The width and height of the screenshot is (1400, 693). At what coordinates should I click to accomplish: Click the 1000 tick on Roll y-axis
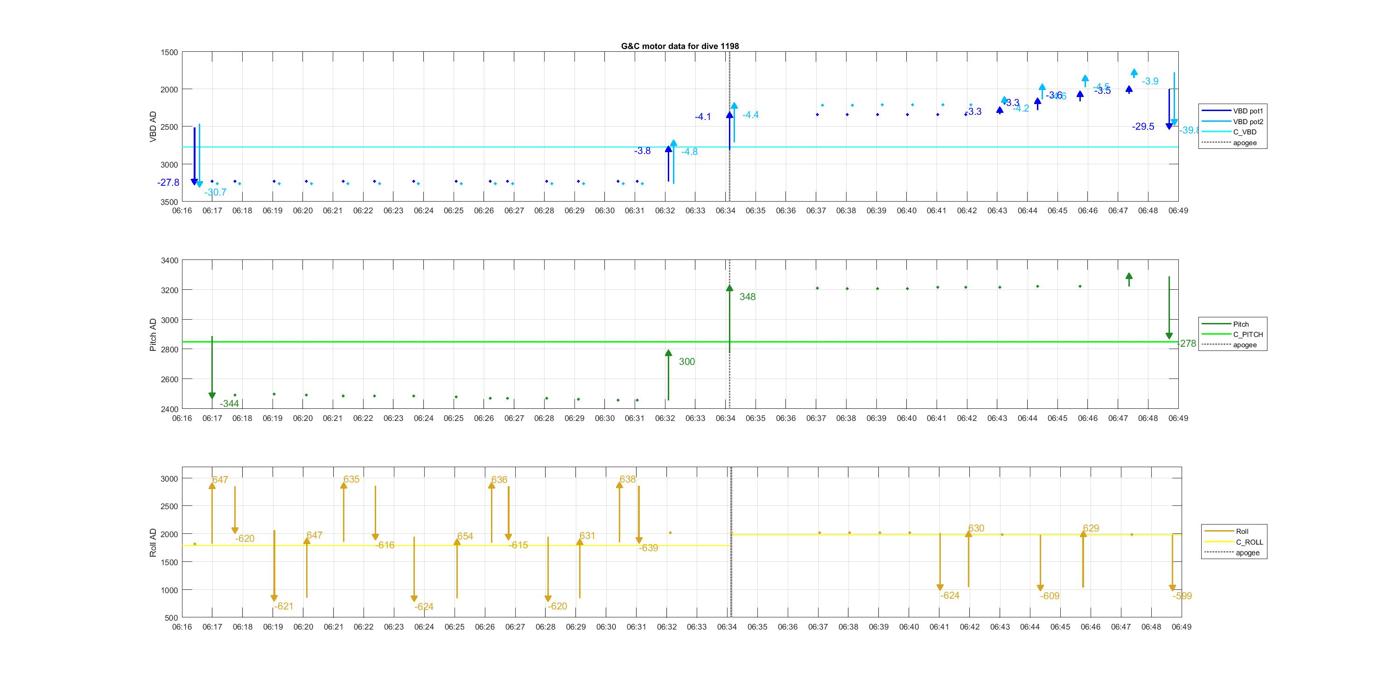pyautogui.click(x=168, y=590)
